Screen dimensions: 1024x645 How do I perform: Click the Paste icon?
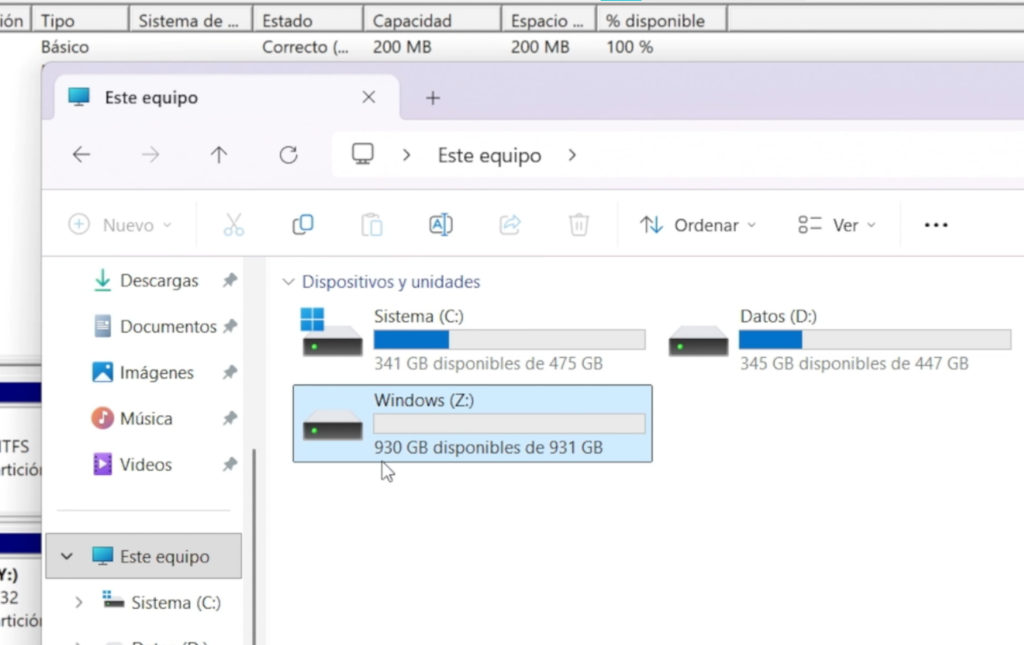click(371, 224)
